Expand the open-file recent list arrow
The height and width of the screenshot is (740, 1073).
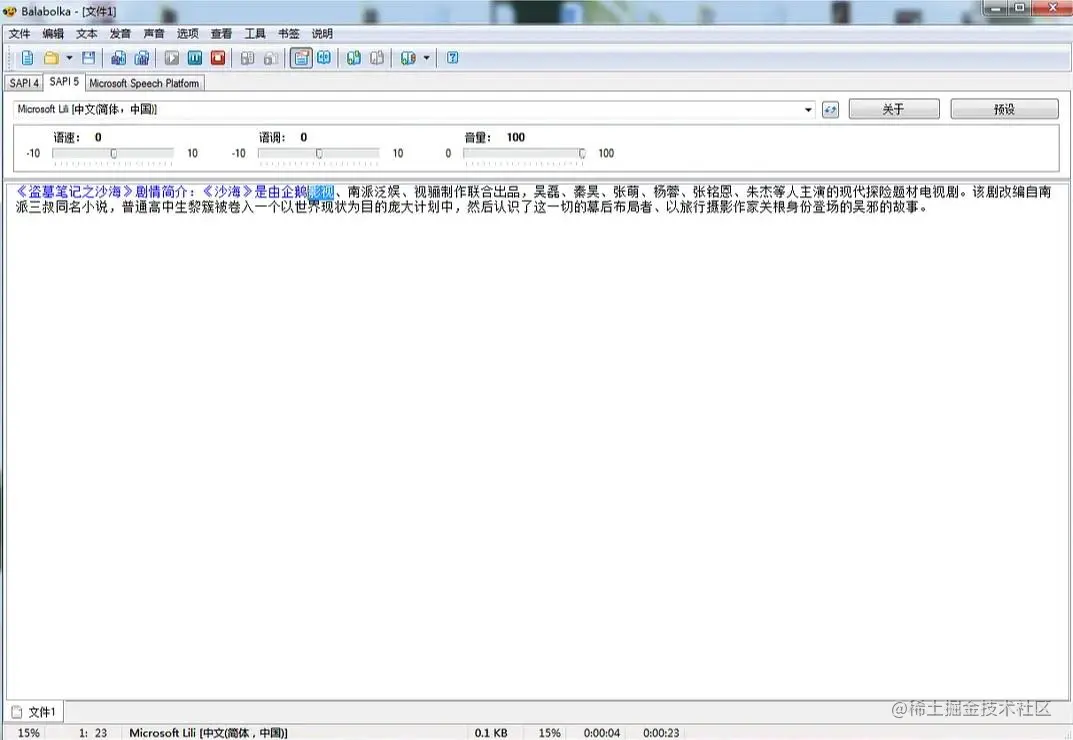tap(69, 58)
